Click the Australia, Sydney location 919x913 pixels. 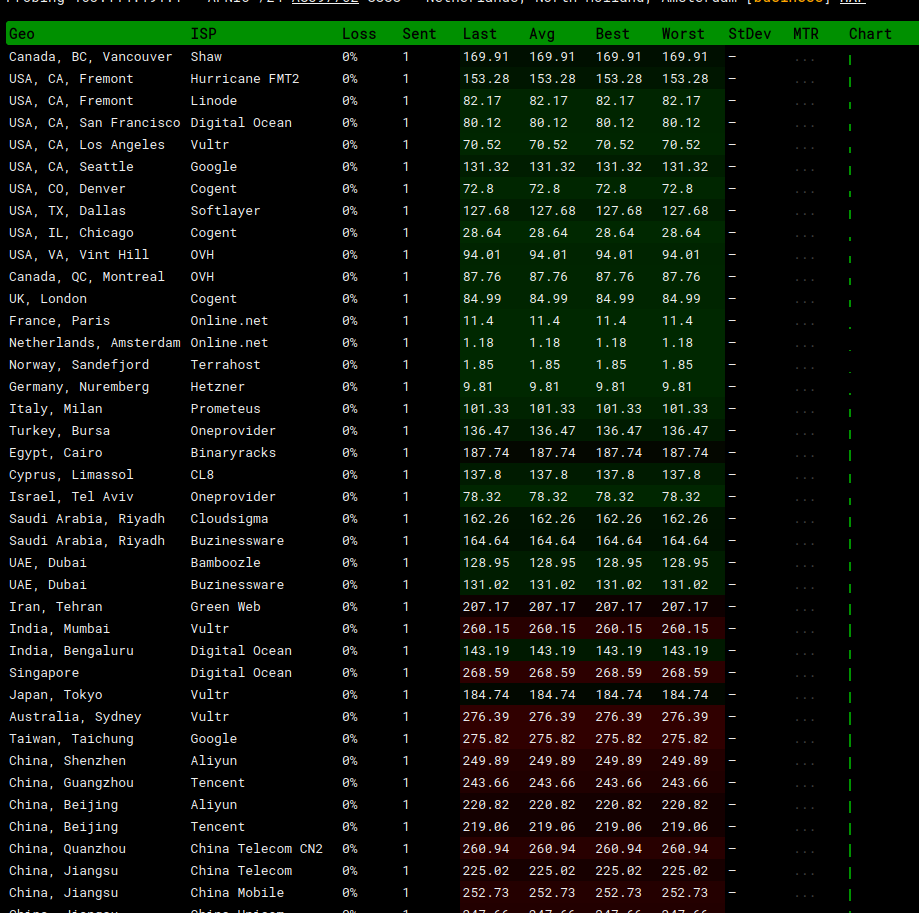[x=75, y=717]
